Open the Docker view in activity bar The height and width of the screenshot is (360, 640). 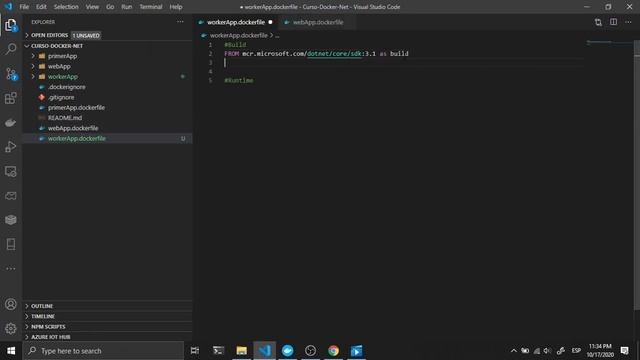[x=11, y=122]
